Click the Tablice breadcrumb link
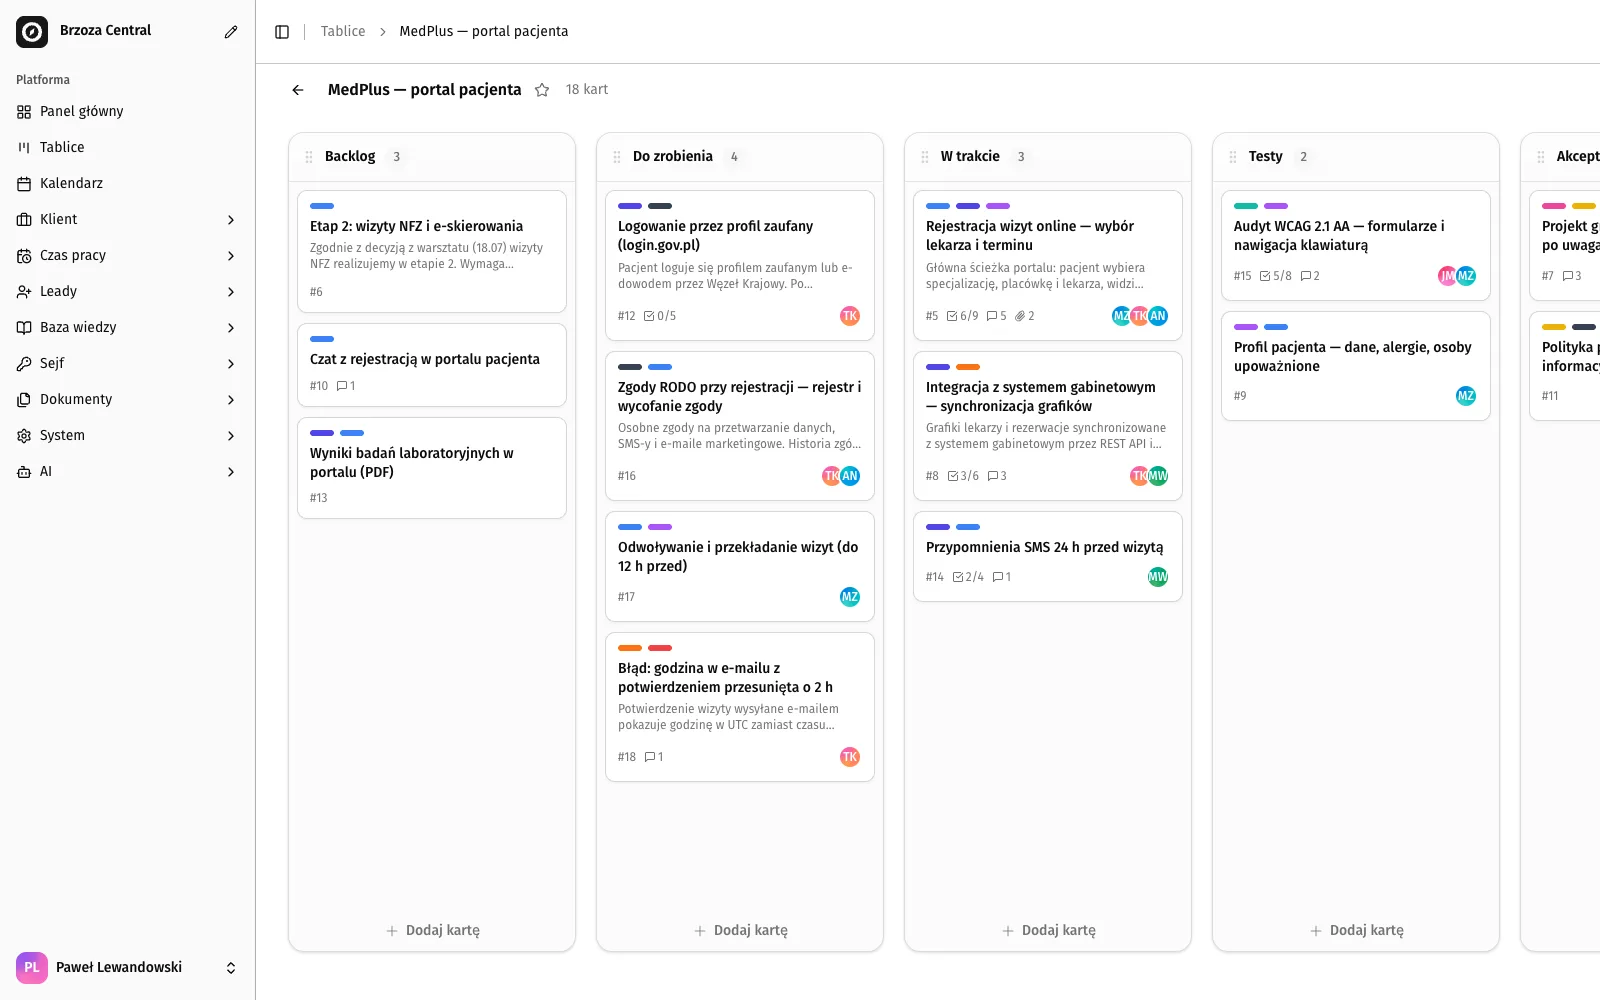 (x=343, y=32)
